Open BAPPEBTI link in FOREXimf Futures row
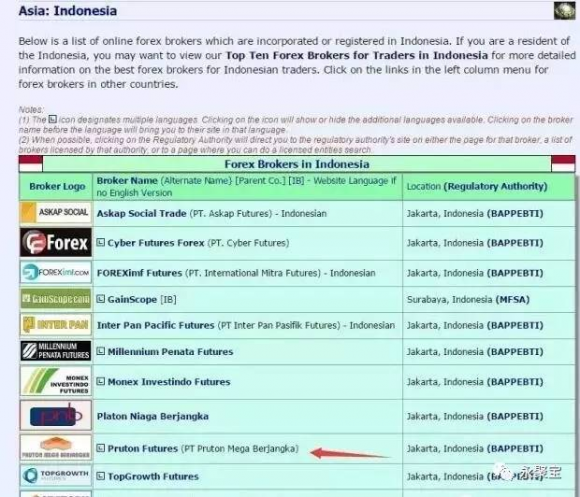 coord(515,273)
